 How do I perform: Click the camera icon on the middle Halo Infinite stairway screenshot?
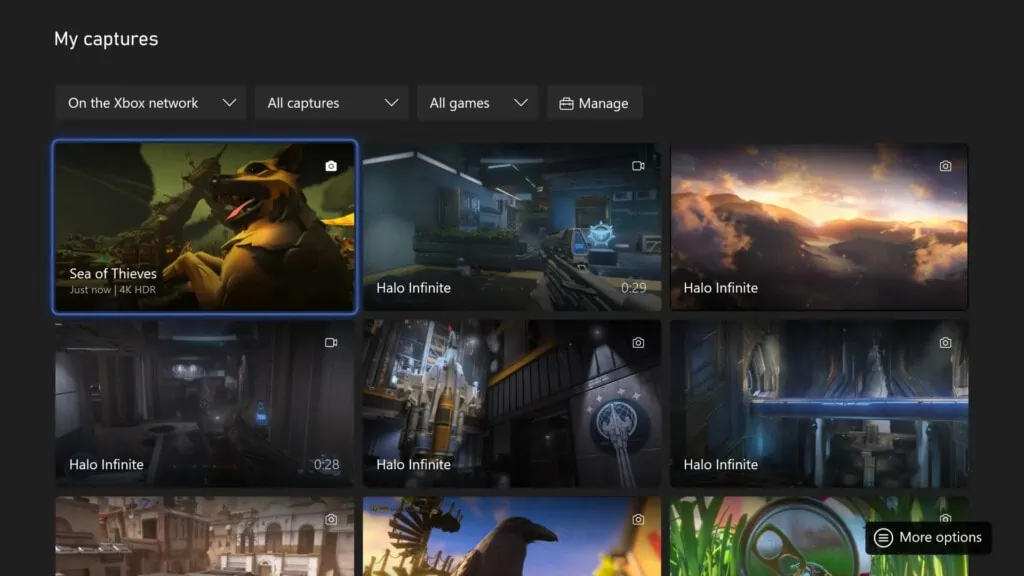coord(639,342)
